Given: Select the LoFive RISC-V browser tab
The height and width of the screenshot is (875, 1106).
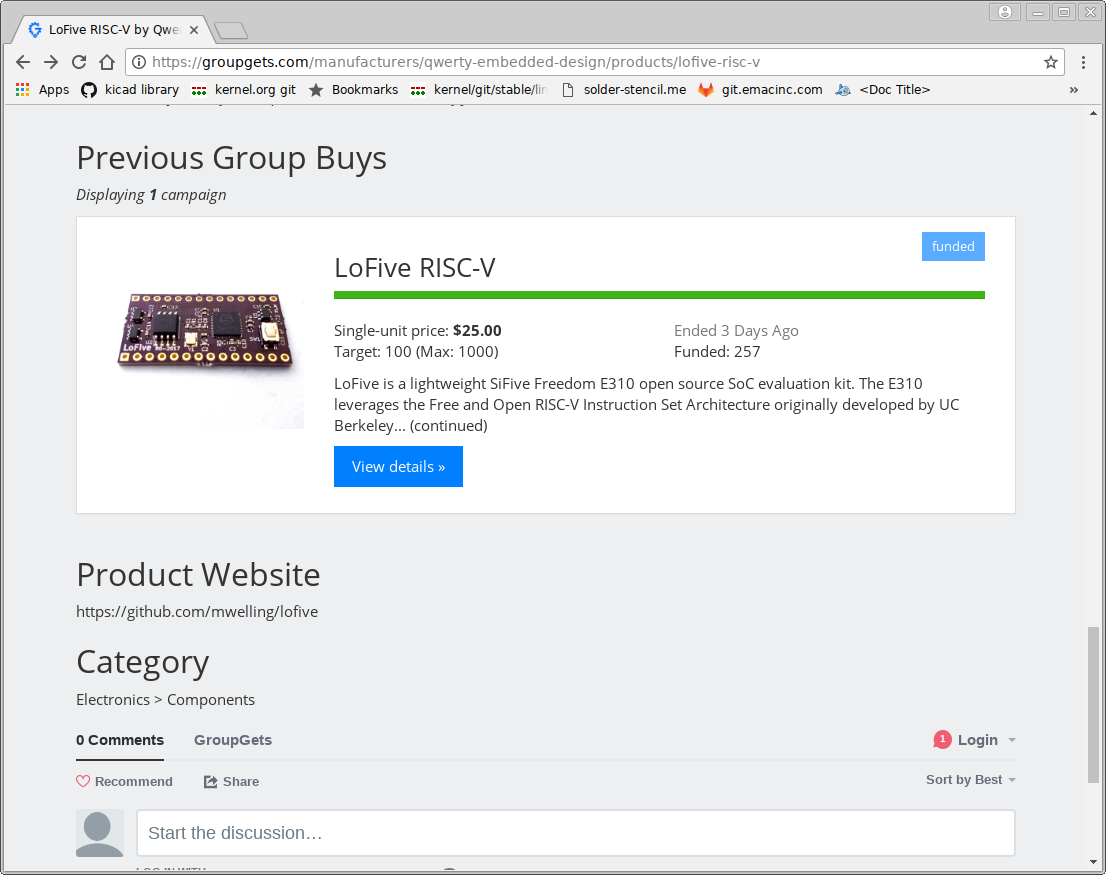Looking at the screenshot, I should (x=113, y=30).
